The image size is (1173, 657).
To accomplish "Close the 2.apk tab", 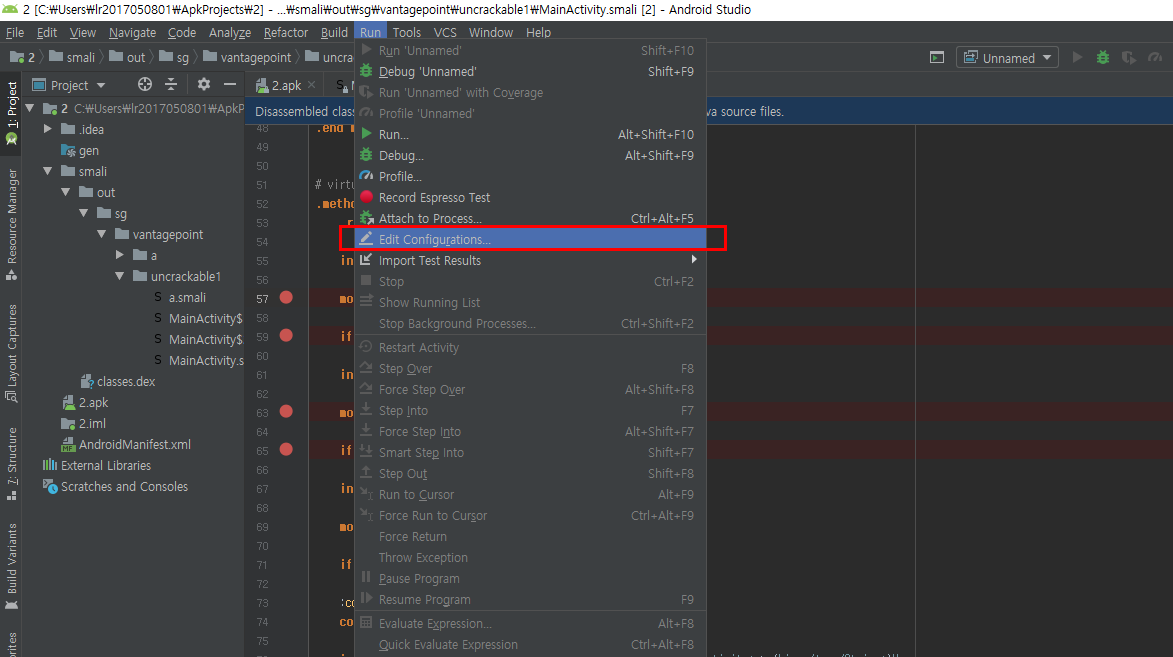I will click(x=312, y=85).
